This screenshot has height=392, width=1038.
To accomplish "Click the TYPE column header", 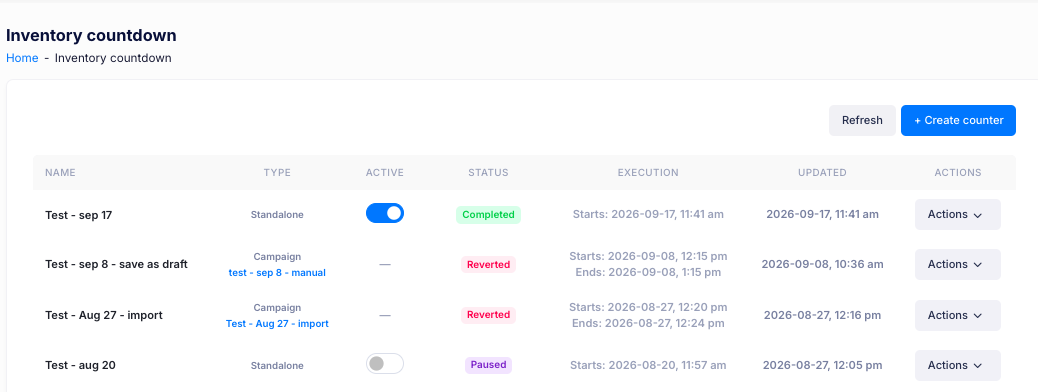I will click(x=277, y=172).
